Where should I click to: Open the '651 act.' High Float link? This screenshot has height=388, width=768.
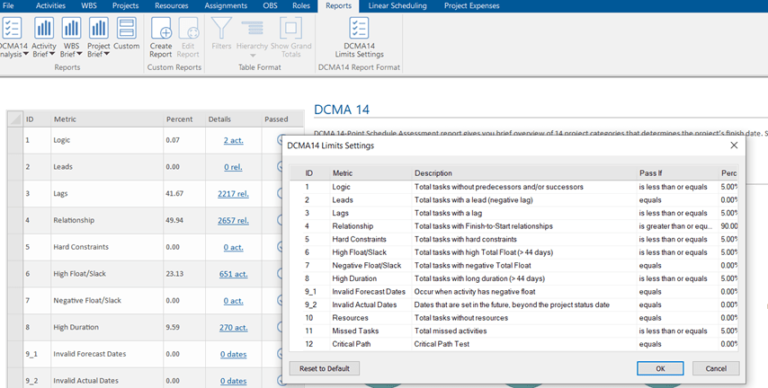[233, 274]
